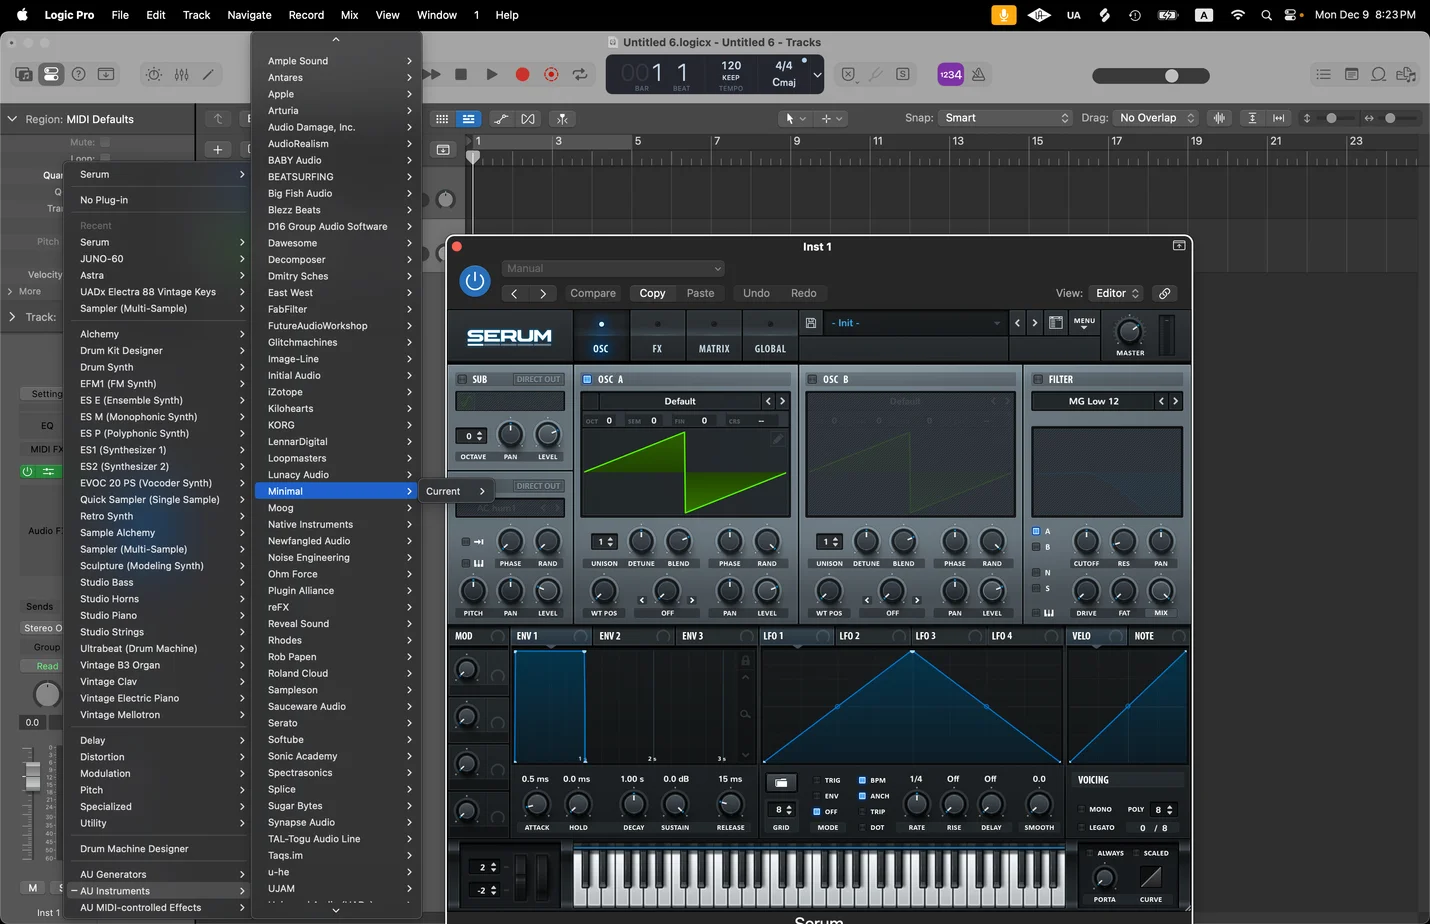1430x924 pixels.
Task: Click the Paste button
Action: click(x=700, y=293)
